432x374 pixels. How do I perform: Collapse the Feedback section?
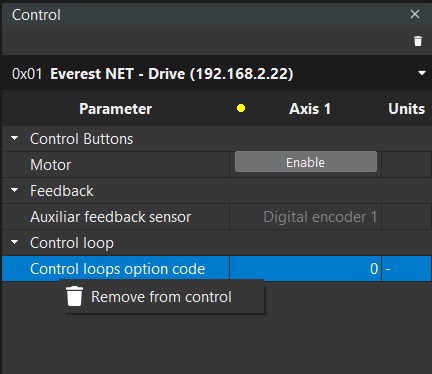(14, 190)
